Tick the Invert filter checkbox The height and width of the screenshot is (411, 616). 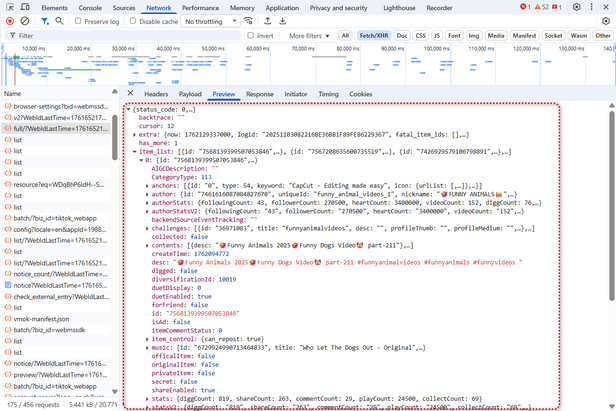(x=251, y=35)
